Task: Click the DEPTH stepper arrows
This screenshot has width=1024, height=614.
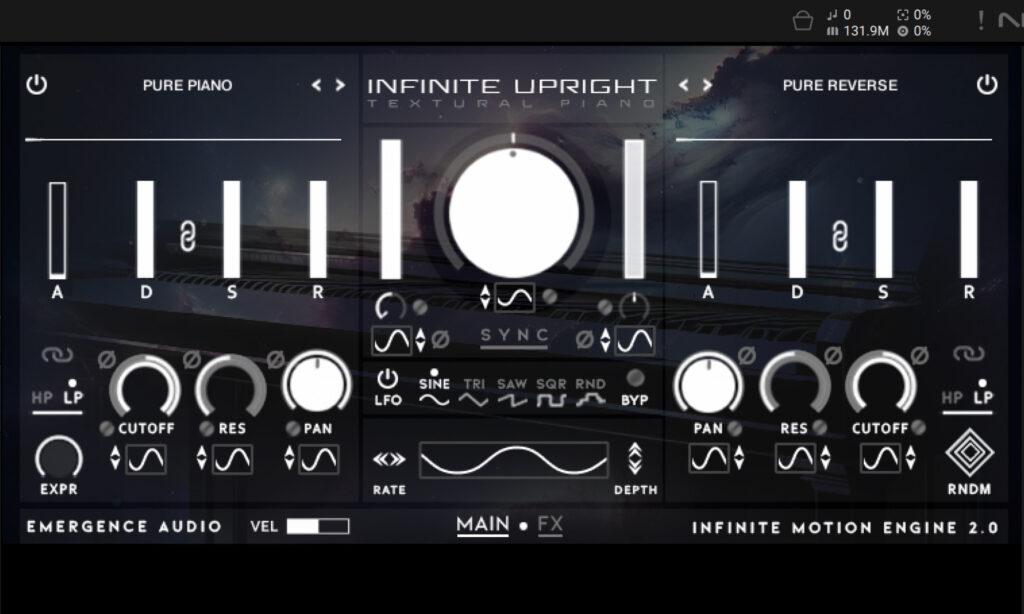Action: (637, 459)
